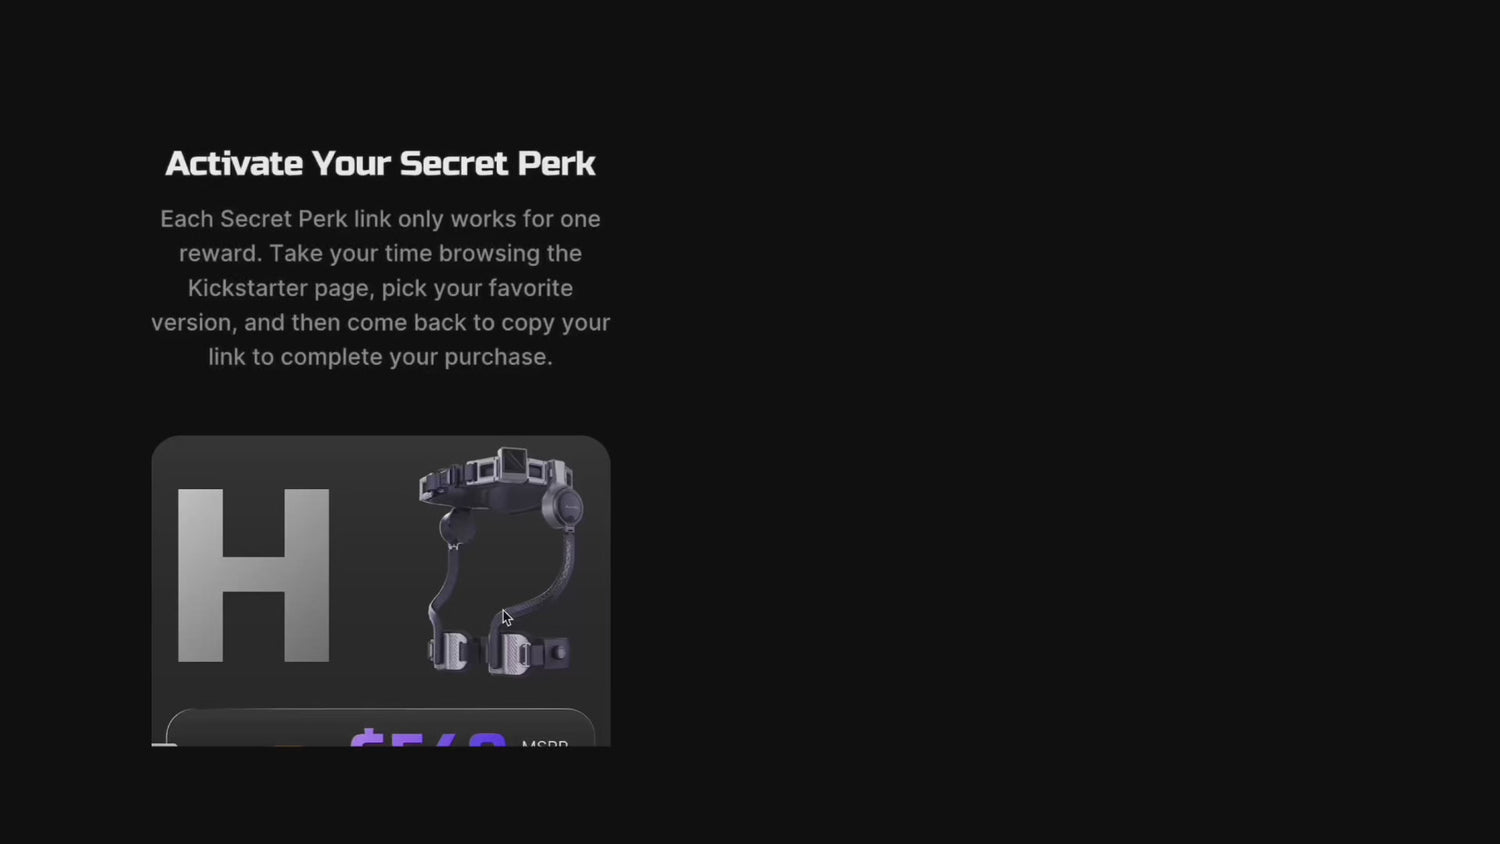This screenshot has width=1500, height=844.
Task: Click the exoskeleton waist belt battery module
Action: pos(513,463)
